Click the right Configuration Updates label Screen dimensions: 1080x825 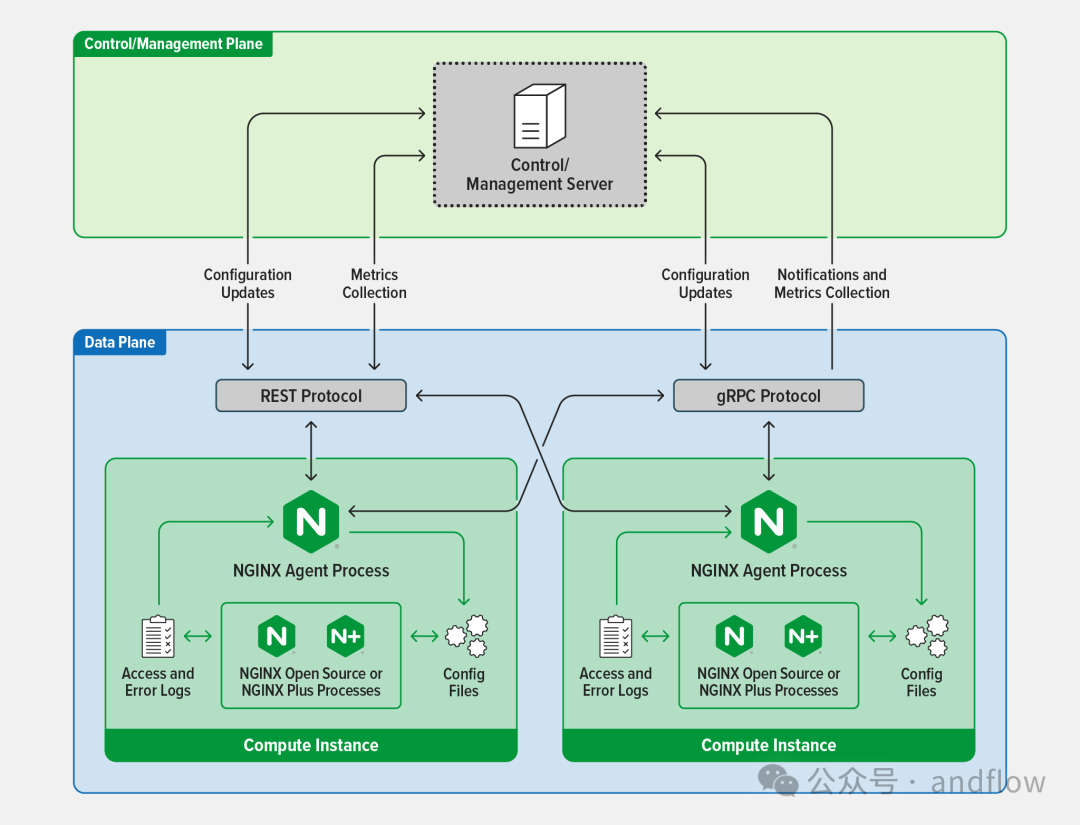coord(705,284)
